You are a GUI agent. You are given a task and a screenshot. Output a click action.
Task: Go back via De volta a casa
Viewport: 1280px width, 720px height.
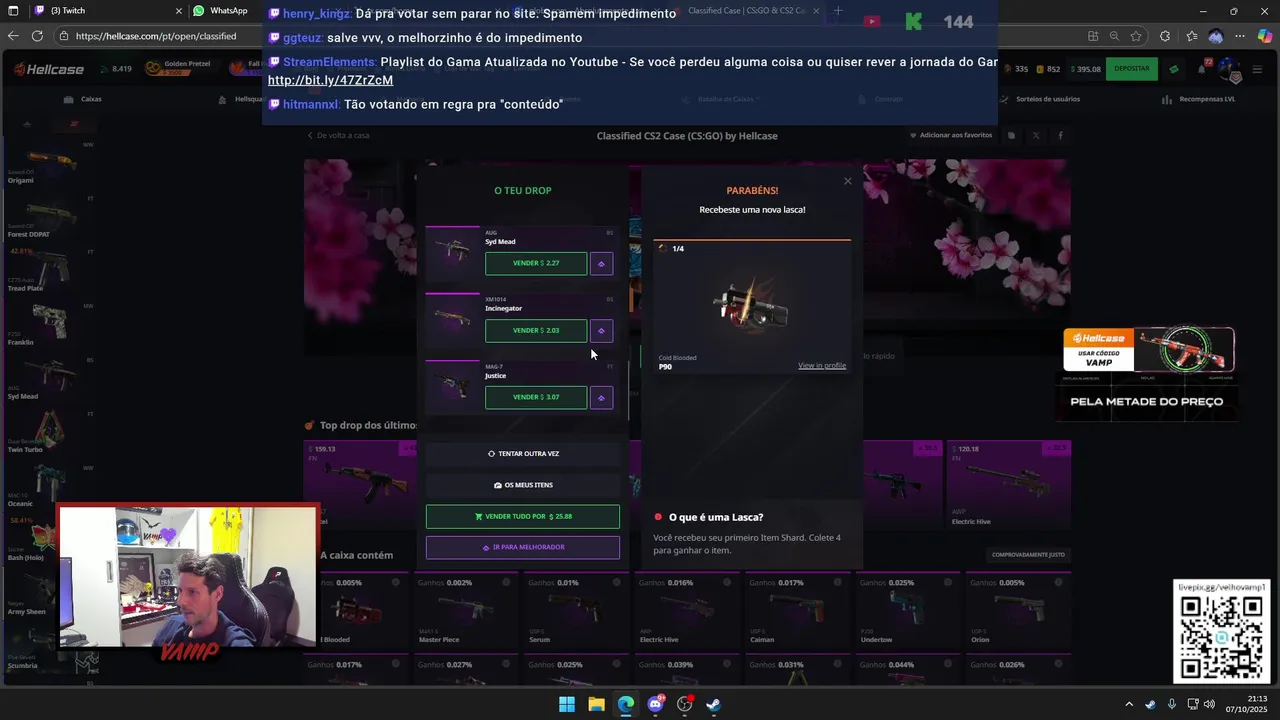click(338, 136)
